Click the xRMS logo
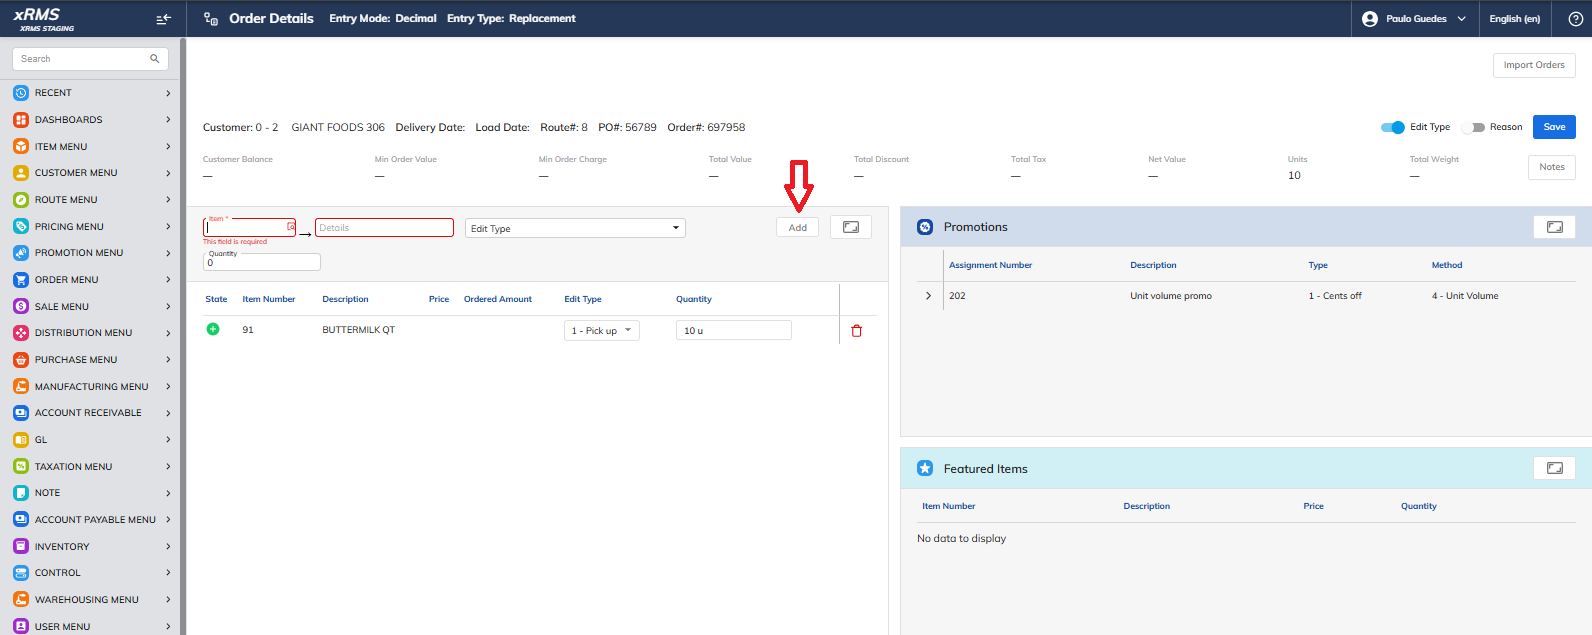1592x635 pixels. [43, 18]
